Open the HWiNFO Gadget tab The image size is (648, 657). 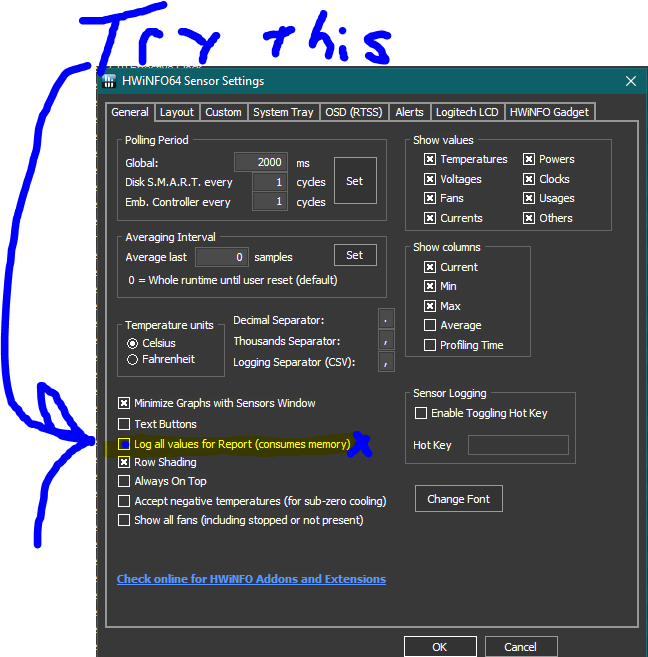click(549, 112)
